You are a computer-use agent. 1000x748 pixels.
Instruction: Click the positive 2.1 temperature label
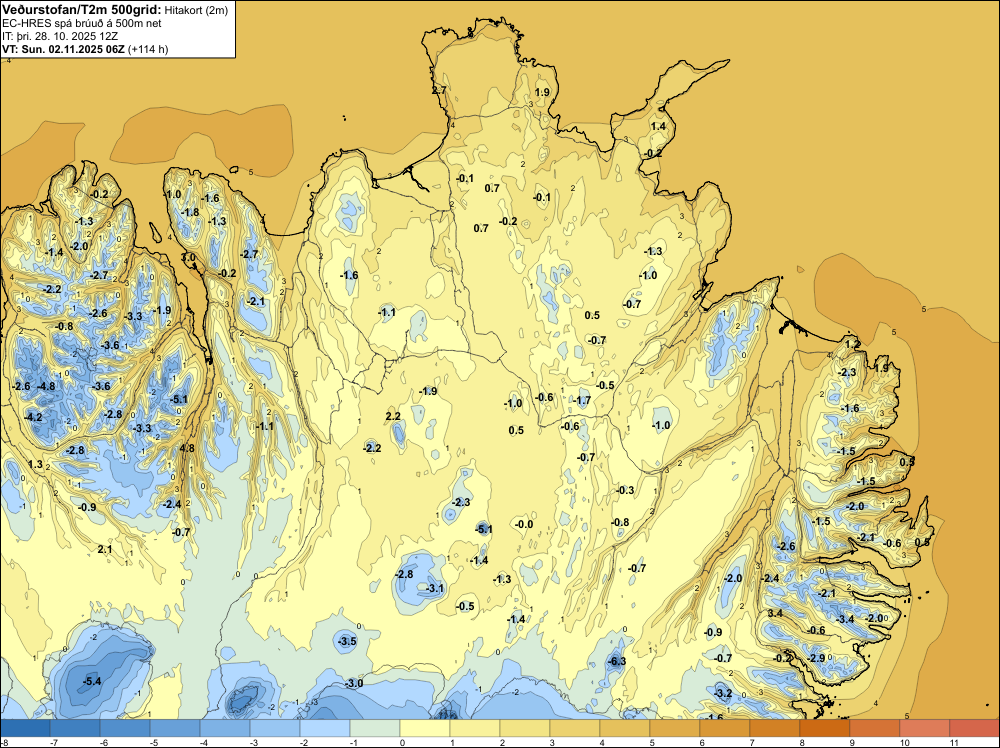point(105,549)
